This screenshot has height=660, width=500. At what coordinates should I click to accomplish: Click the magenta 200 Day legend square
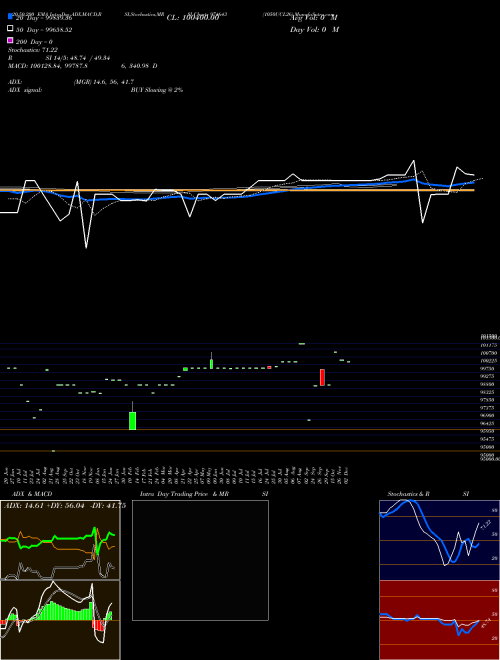10,40
